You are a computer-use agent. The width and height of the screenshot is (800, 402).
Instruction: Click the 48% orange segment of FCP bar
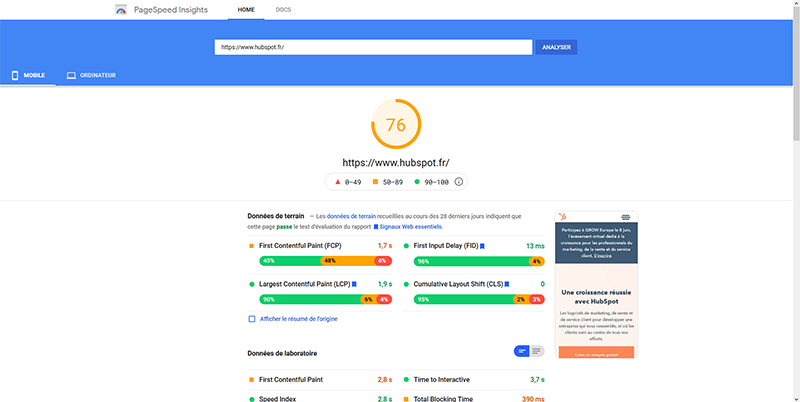click(x=348, y=261)
